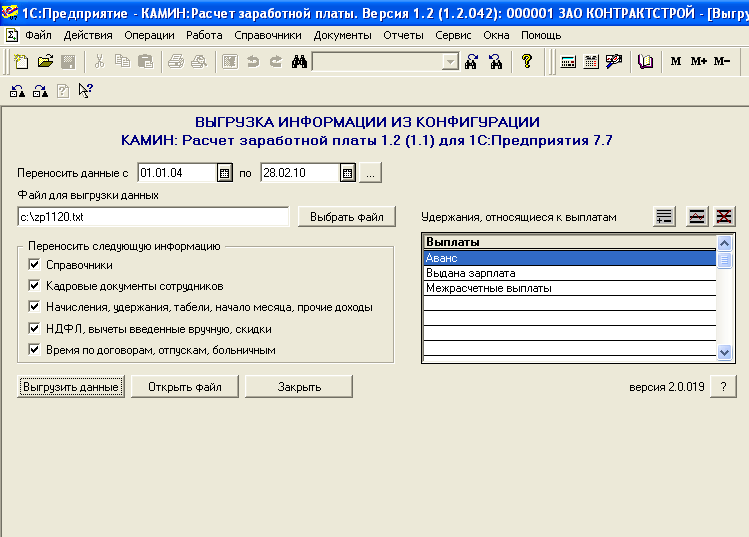This screenshot has height=537, width=749.
Task: Open the calculator icon in toolbar
Action: [x=568, y=62]
